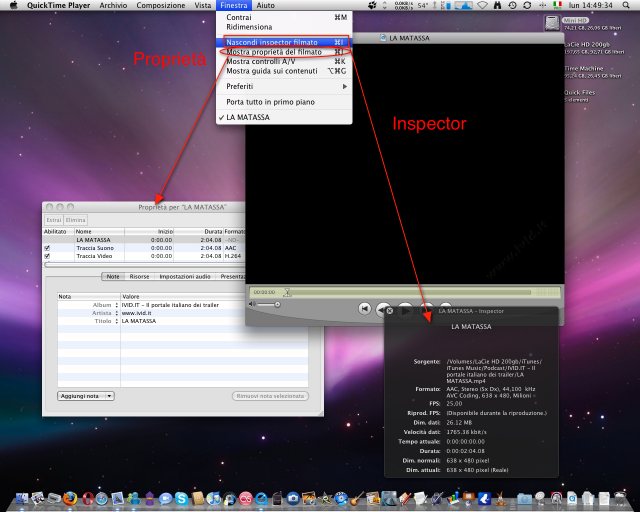Click the QuickTime document icon in title bar
This screenshot has width=640, height=512.
pos(383,38)
